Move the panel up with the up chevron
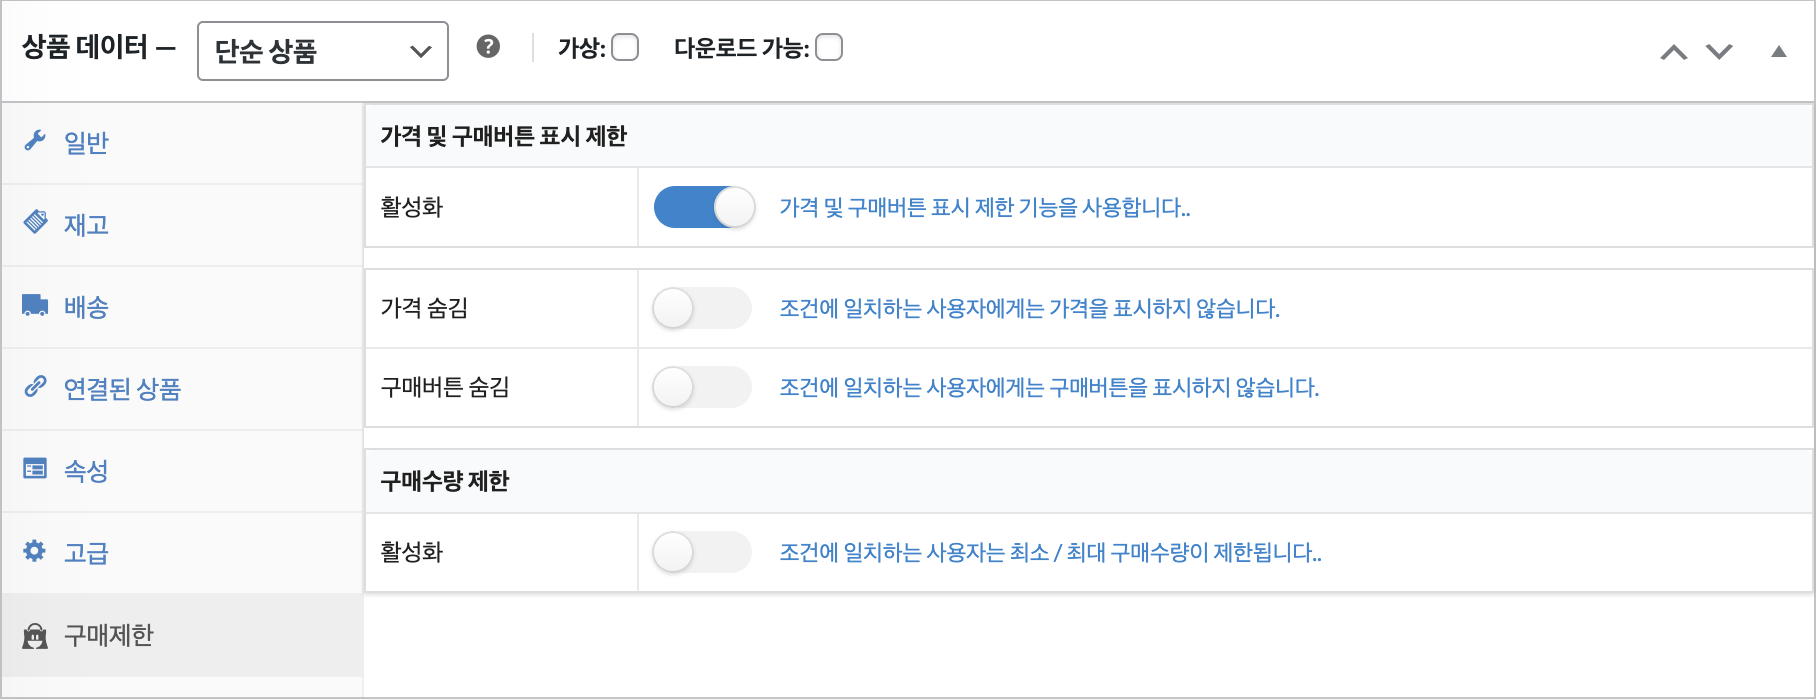This screenshot has height=700, width=1816. pyautogui.click(x=1673, y=52)
